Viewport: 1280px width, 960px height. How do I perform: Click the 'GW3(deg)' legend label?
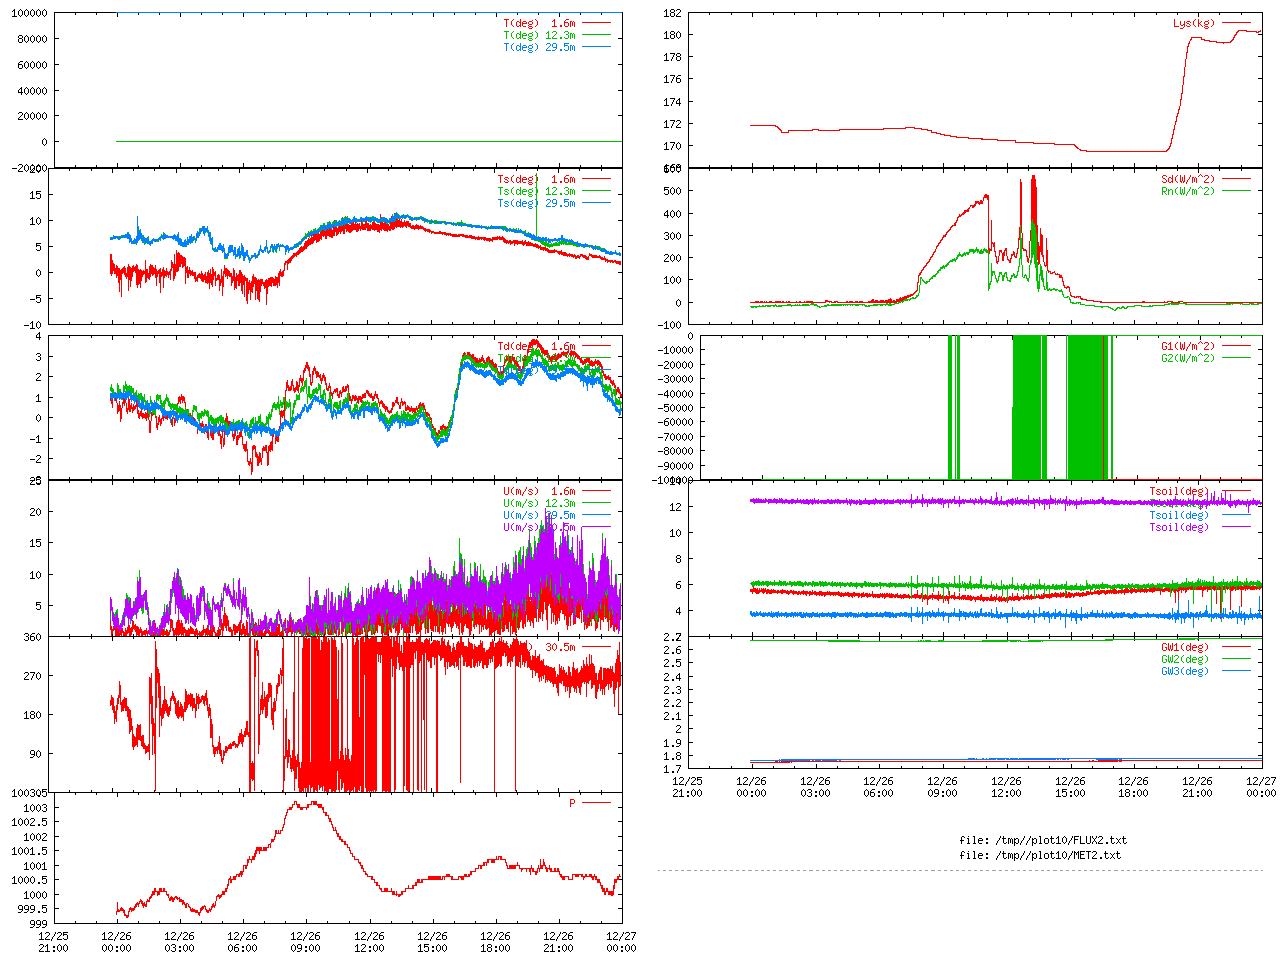click(x=1185, y=672)
